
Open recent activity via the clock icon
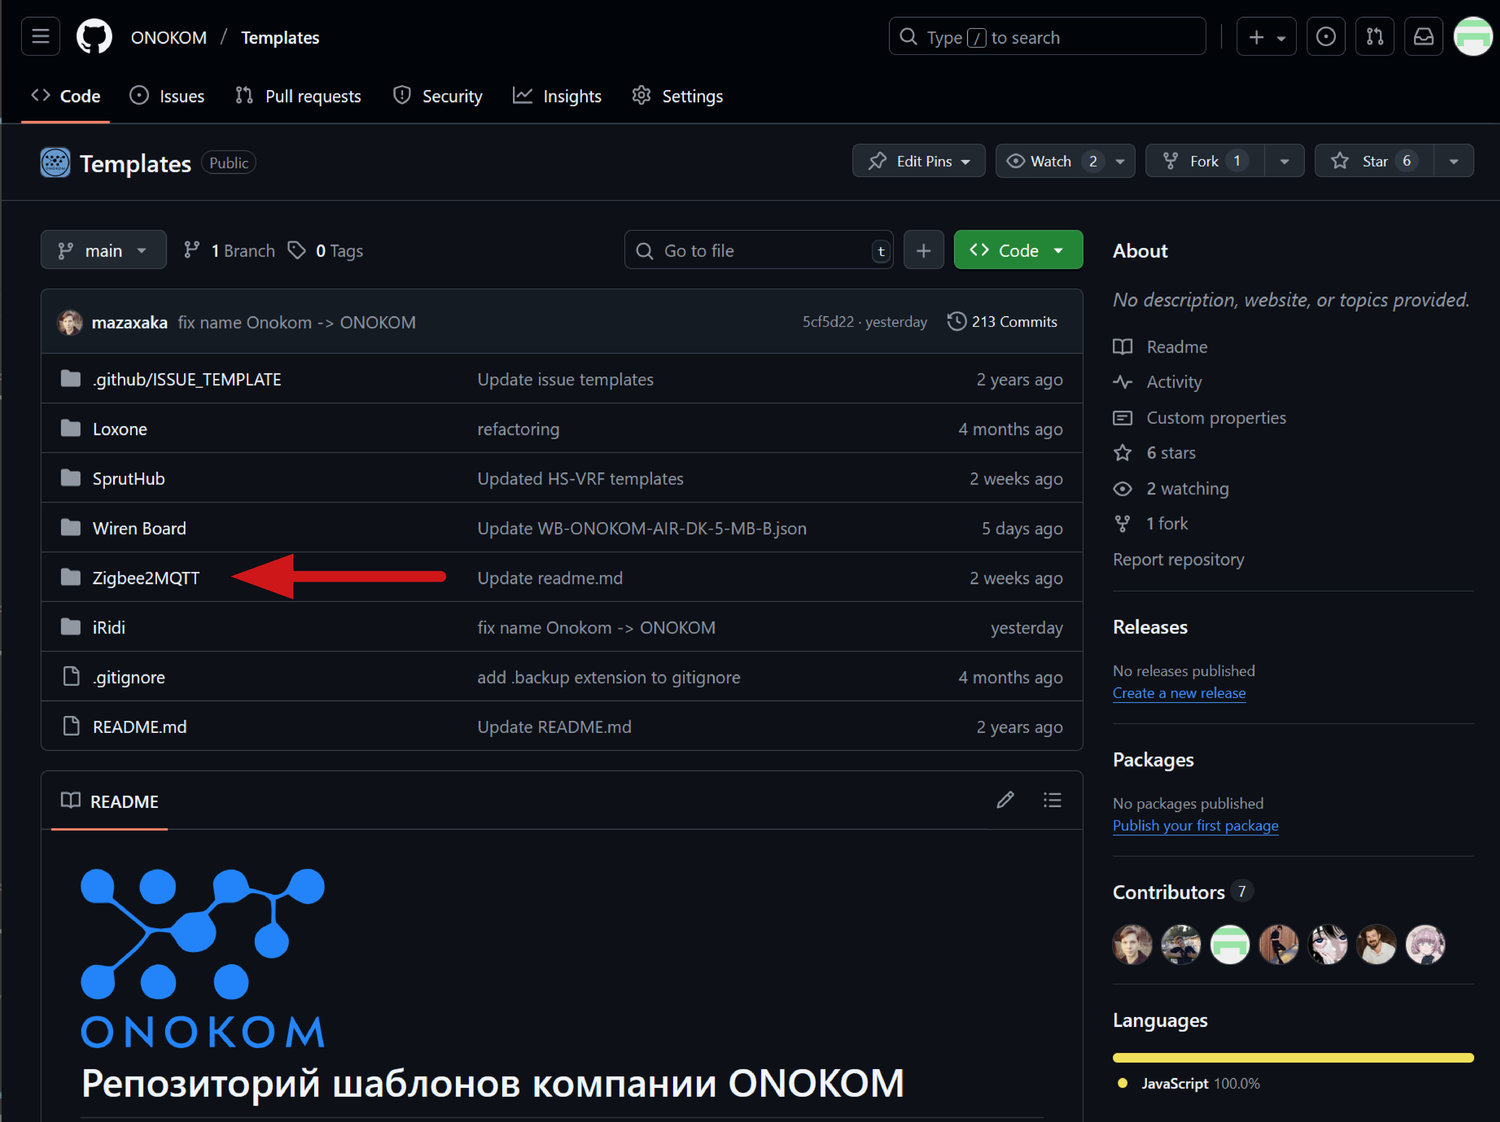click(x=1326, y=36)
